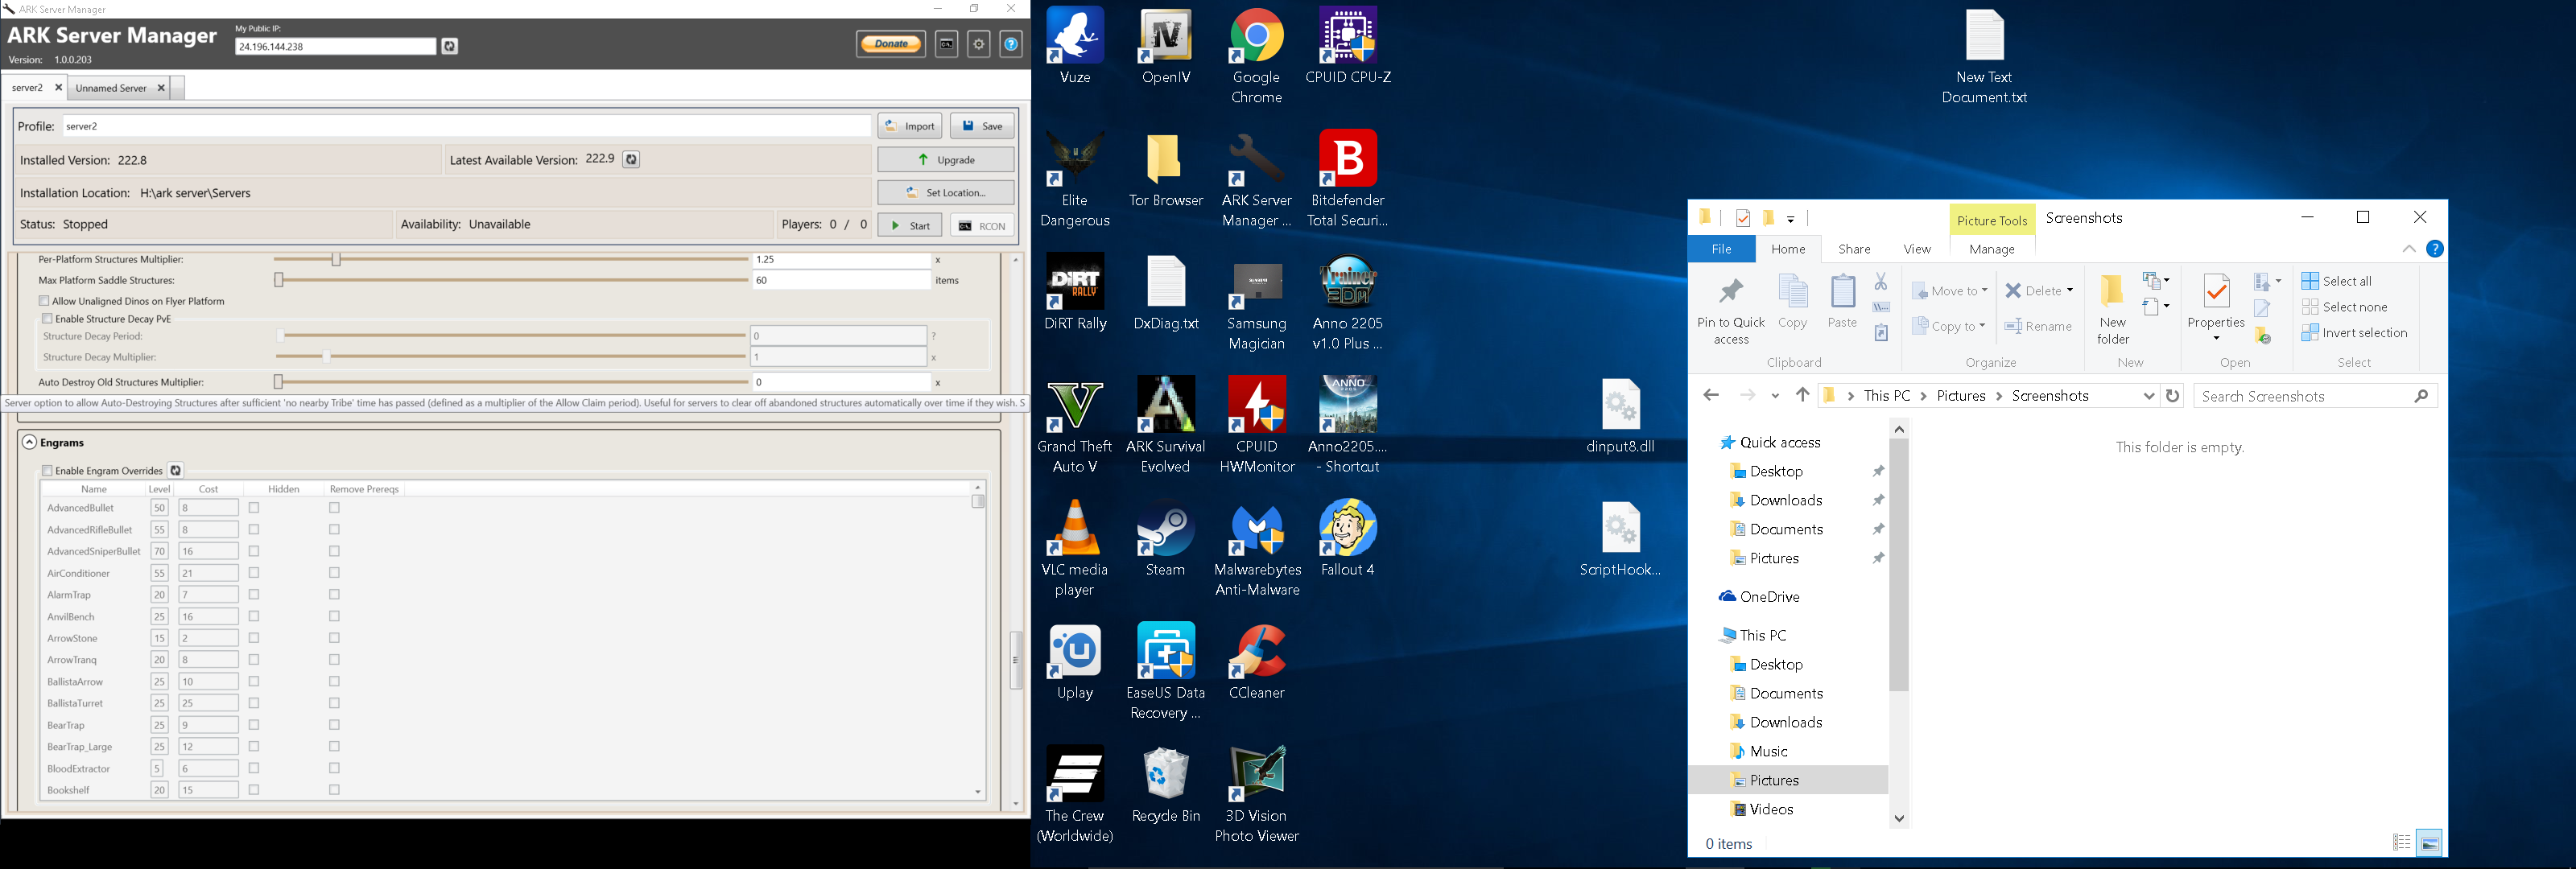Click the Upgrade button

pos(946,160)
